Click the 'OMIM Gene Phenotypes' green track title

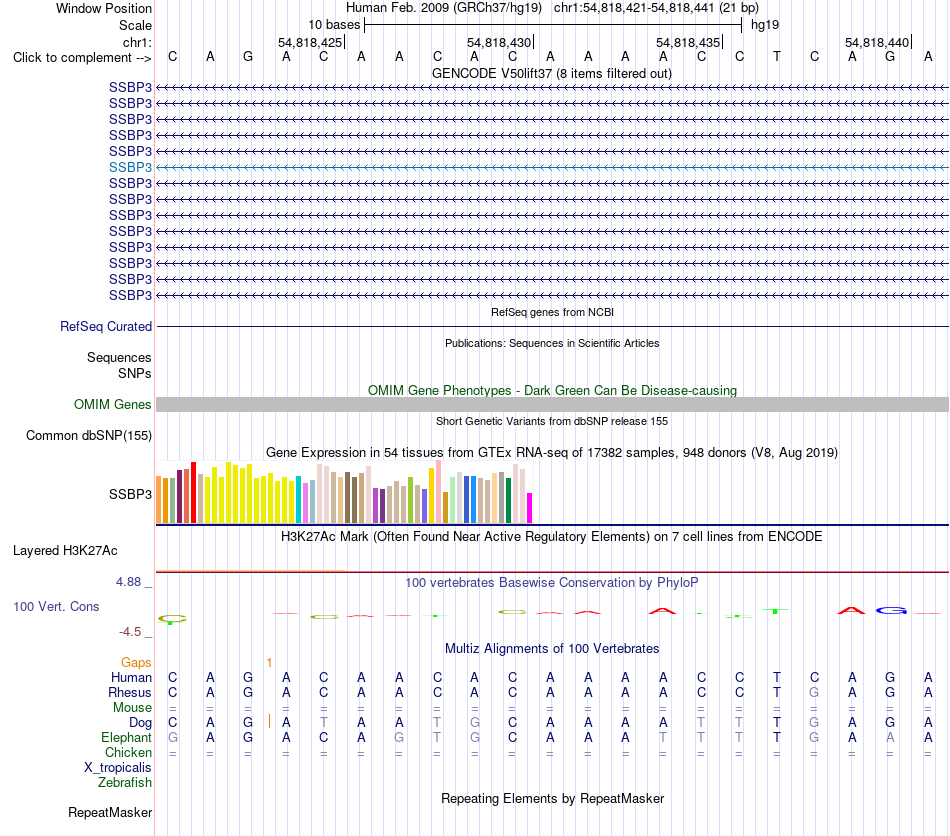553,391
